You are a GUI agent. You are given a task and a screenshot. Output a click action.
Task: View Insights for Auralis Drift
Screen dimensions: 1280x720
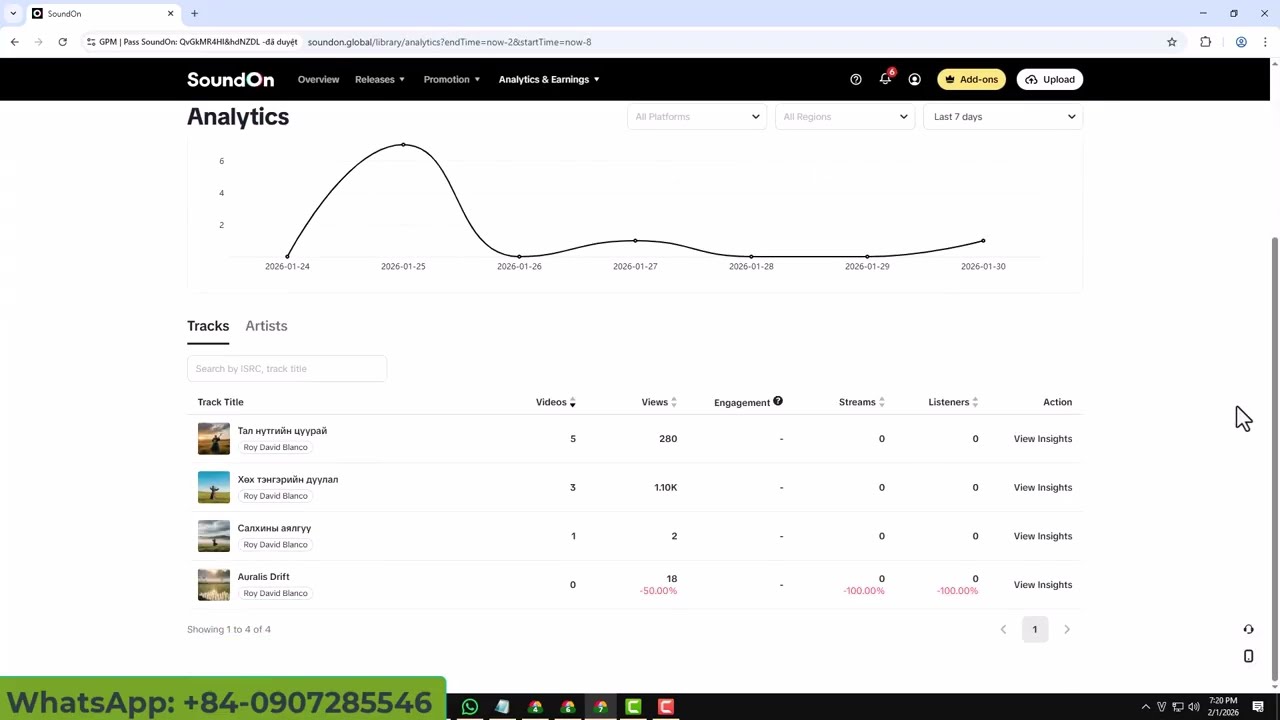[x=1043, y=585]
